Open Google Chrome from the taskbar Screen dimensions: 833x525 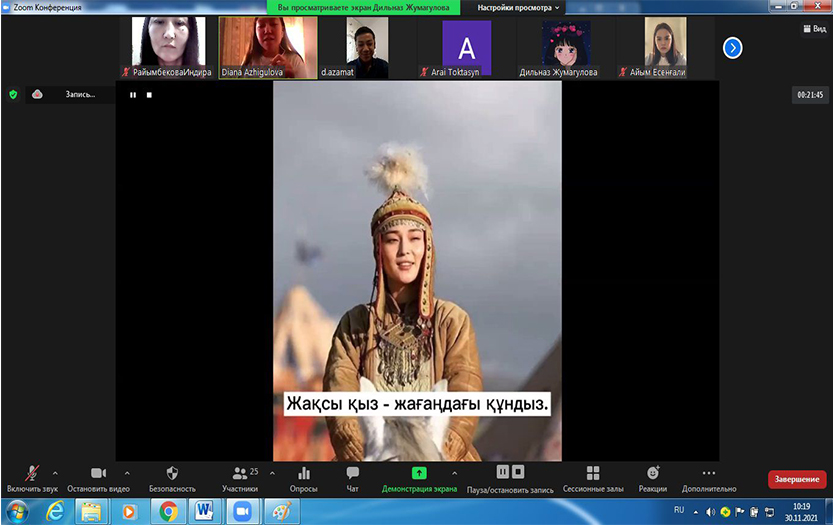[x=169, y=511]
